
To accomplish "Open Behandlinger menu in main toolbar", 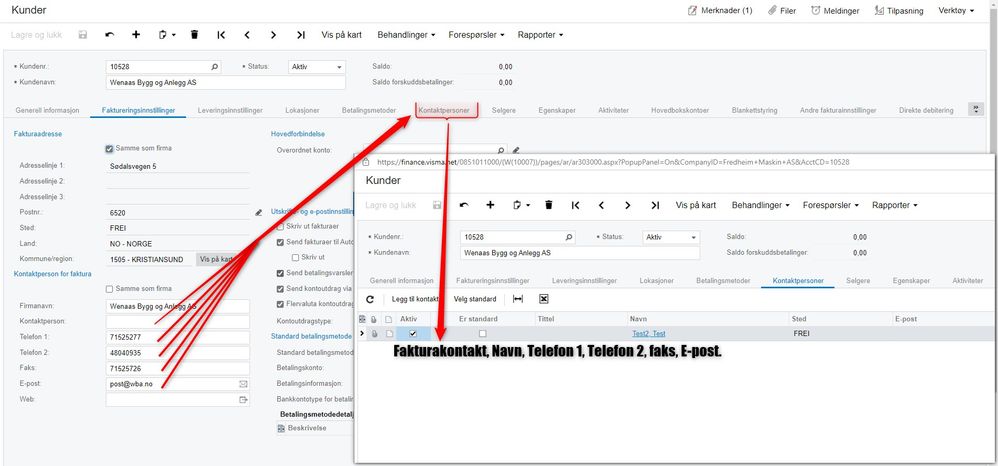I will [x=406, y=35].
